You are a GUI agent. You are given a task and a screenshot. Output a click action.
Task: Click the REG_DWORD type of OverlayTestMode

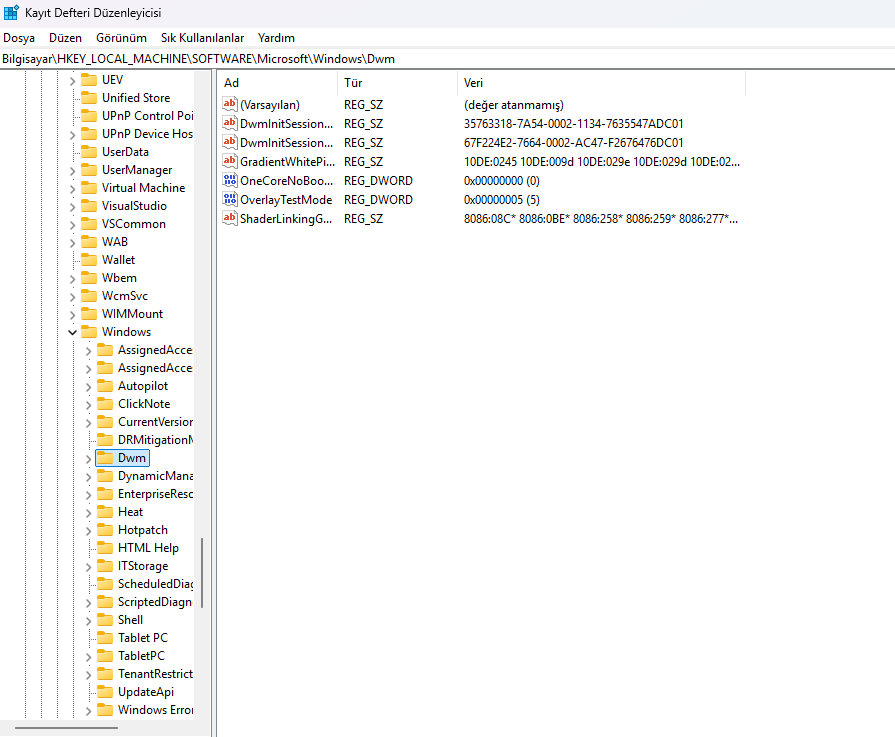tap(378, 200)
